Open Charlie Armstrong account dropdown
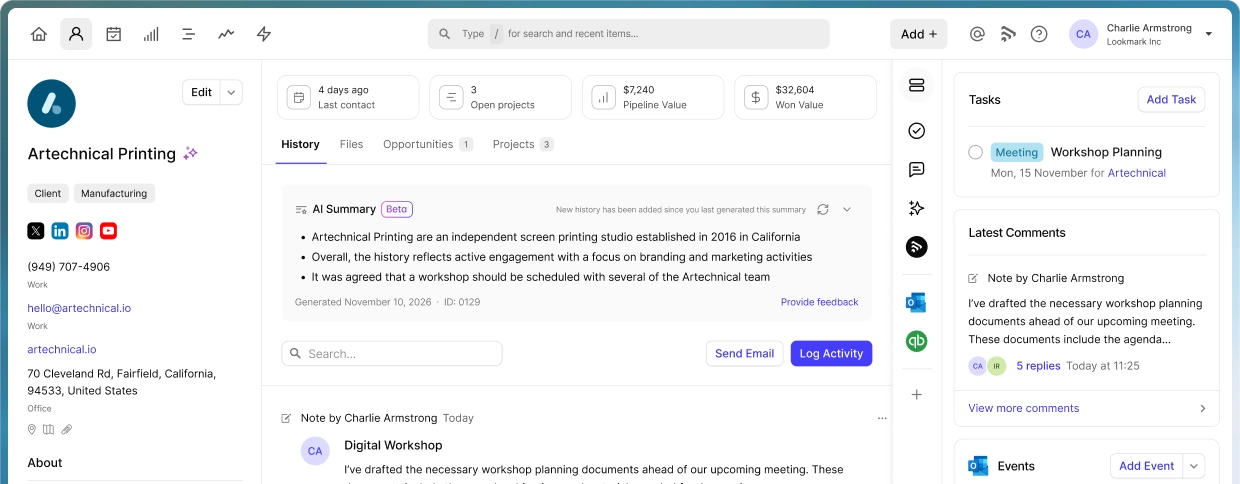Screen dimensions: 1240x484 click(1208, 34)
